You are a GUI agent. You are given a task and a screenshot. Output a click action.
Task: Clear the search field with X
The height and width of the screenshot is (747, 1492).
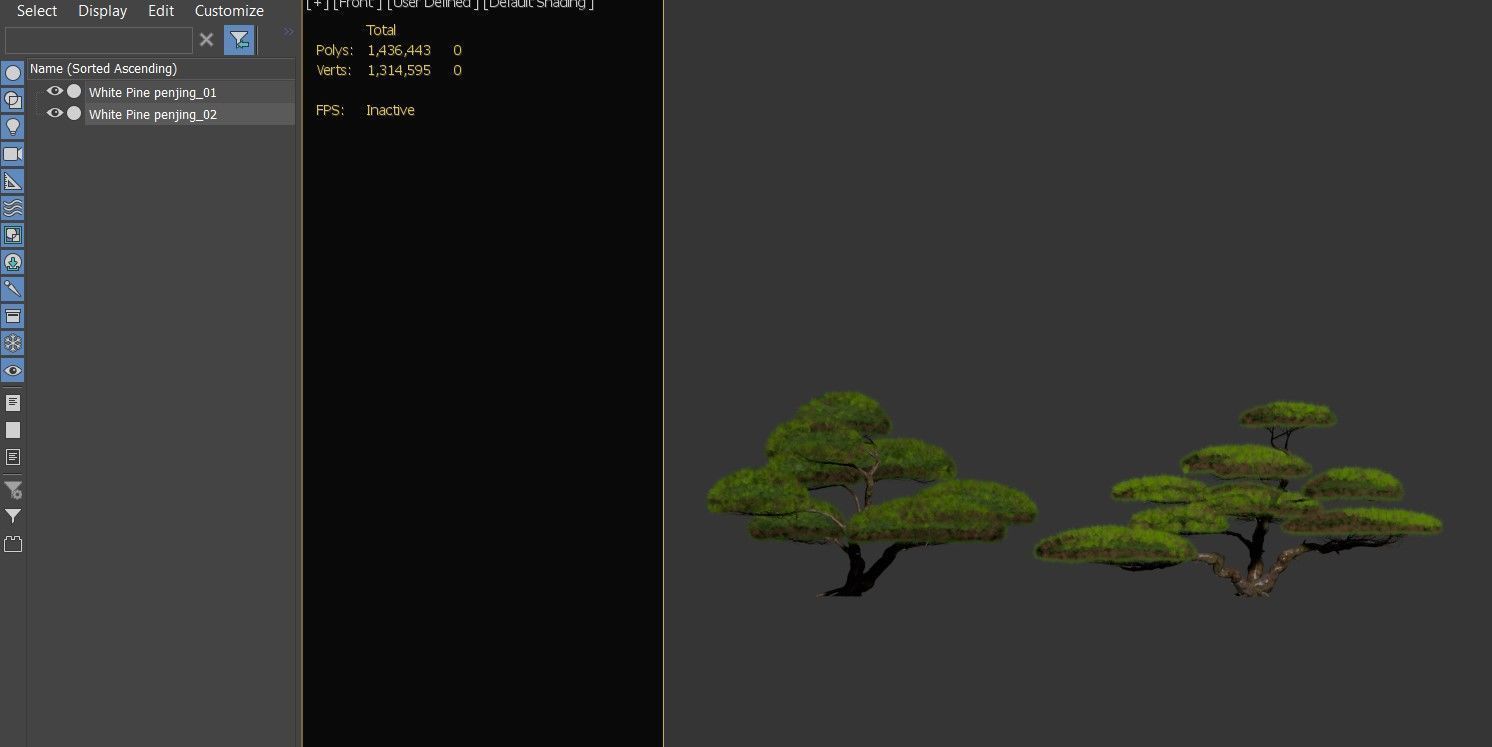[206, 40]
